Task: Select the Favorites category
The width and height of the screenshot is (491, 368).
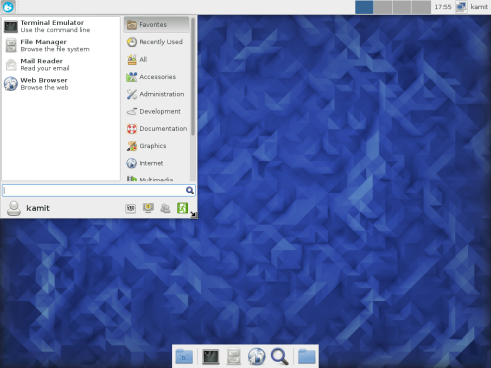Action: [x=157, y=25]
